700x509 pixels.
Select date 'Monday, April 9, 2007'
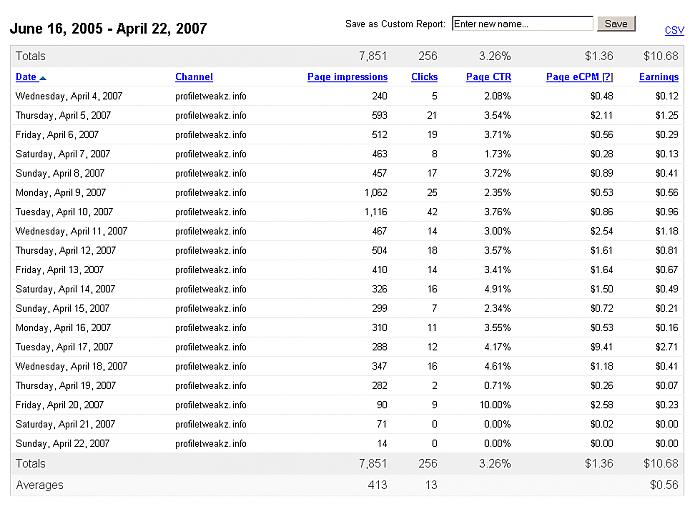(61, 192)
